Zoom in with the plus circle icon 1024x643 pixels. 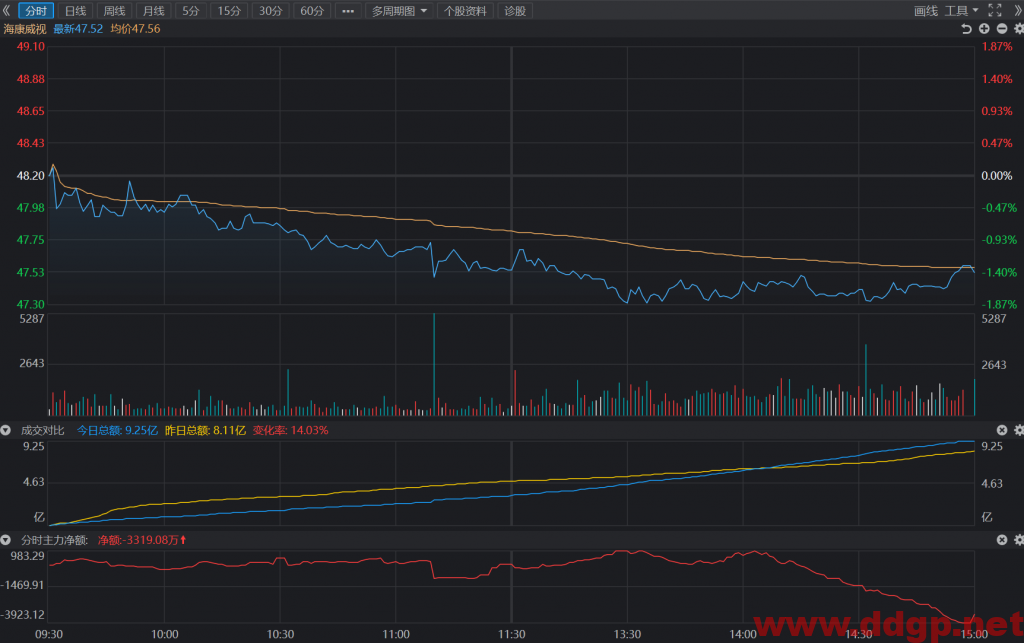tap(984, 29)
